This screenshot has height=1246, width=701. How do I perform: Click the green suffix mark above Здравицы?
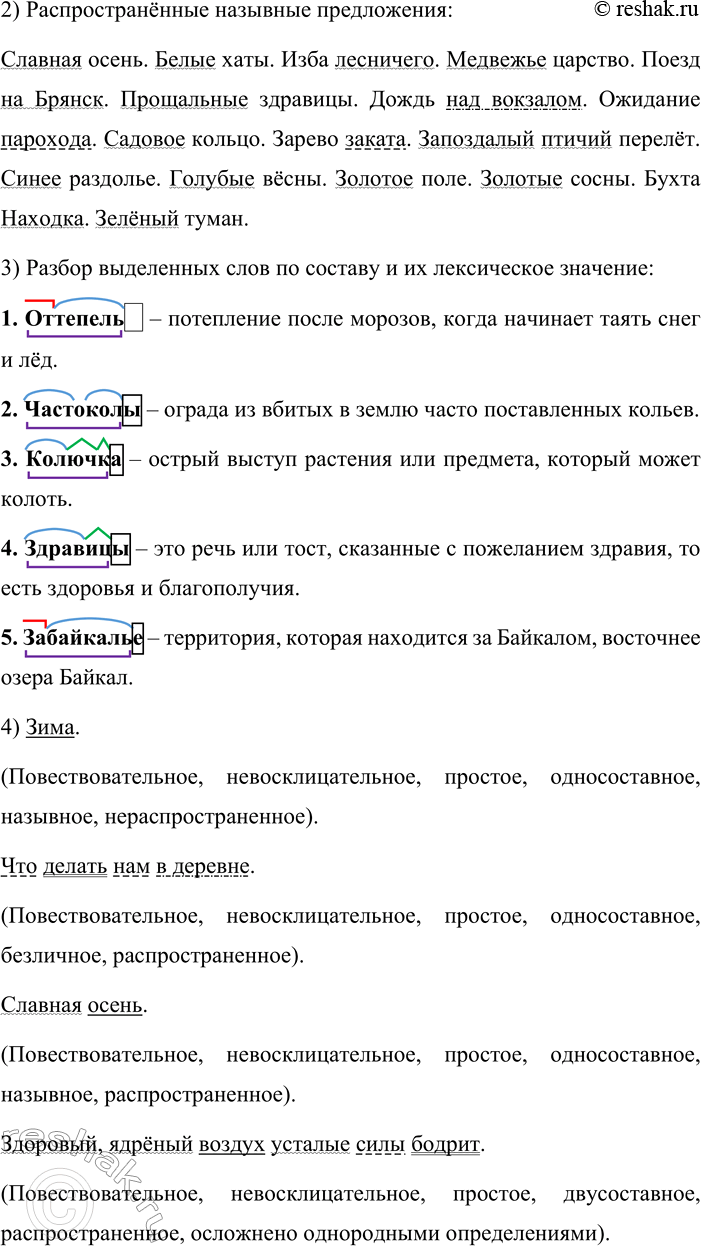97,531
